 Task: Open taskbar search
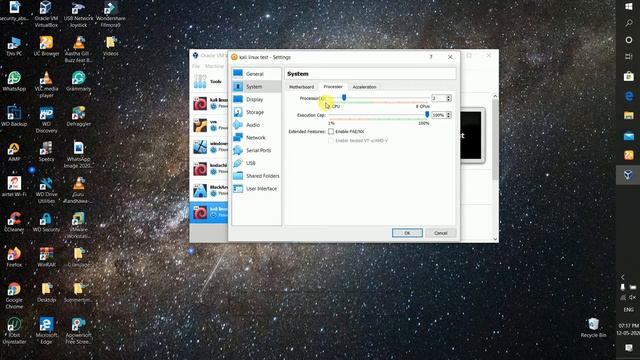(629, 24)
